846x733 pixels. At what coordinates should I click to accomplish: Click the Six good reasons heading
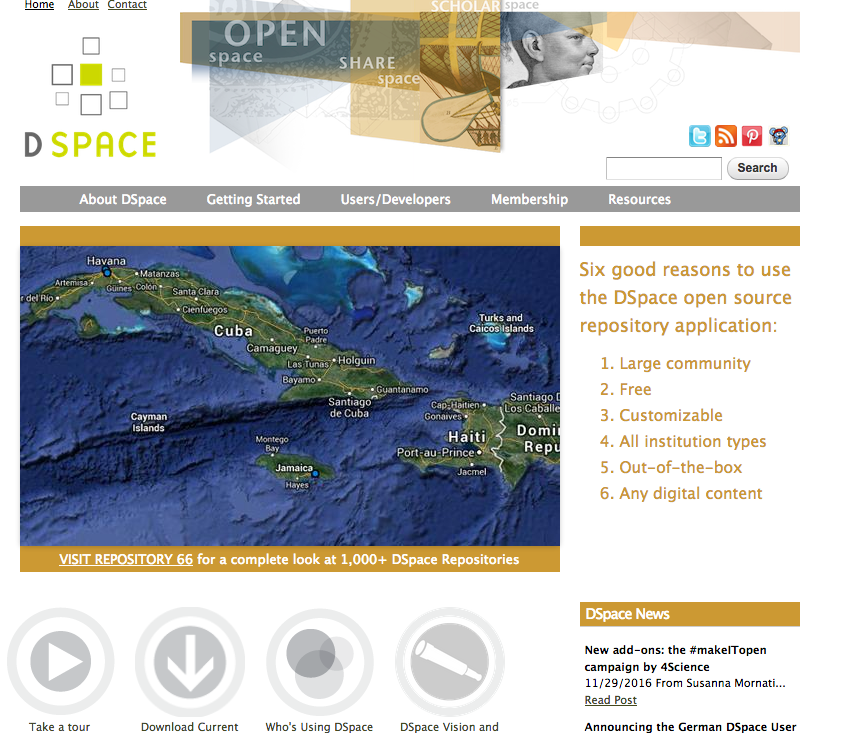[685, 298]
